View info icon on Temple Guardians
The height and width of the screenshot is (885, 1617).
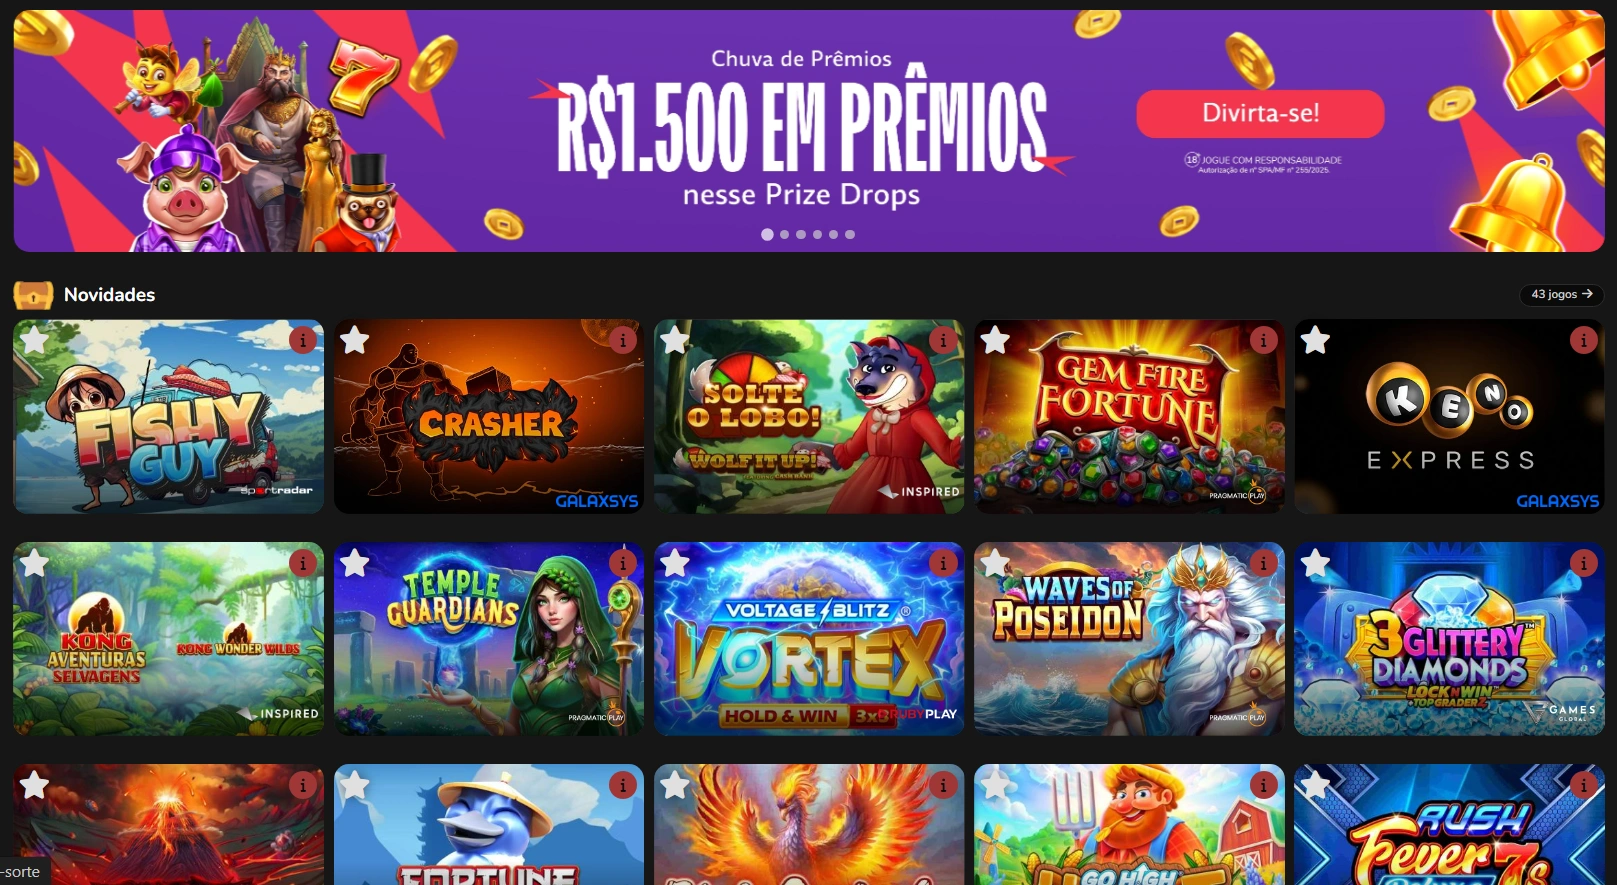click(623, 563)
